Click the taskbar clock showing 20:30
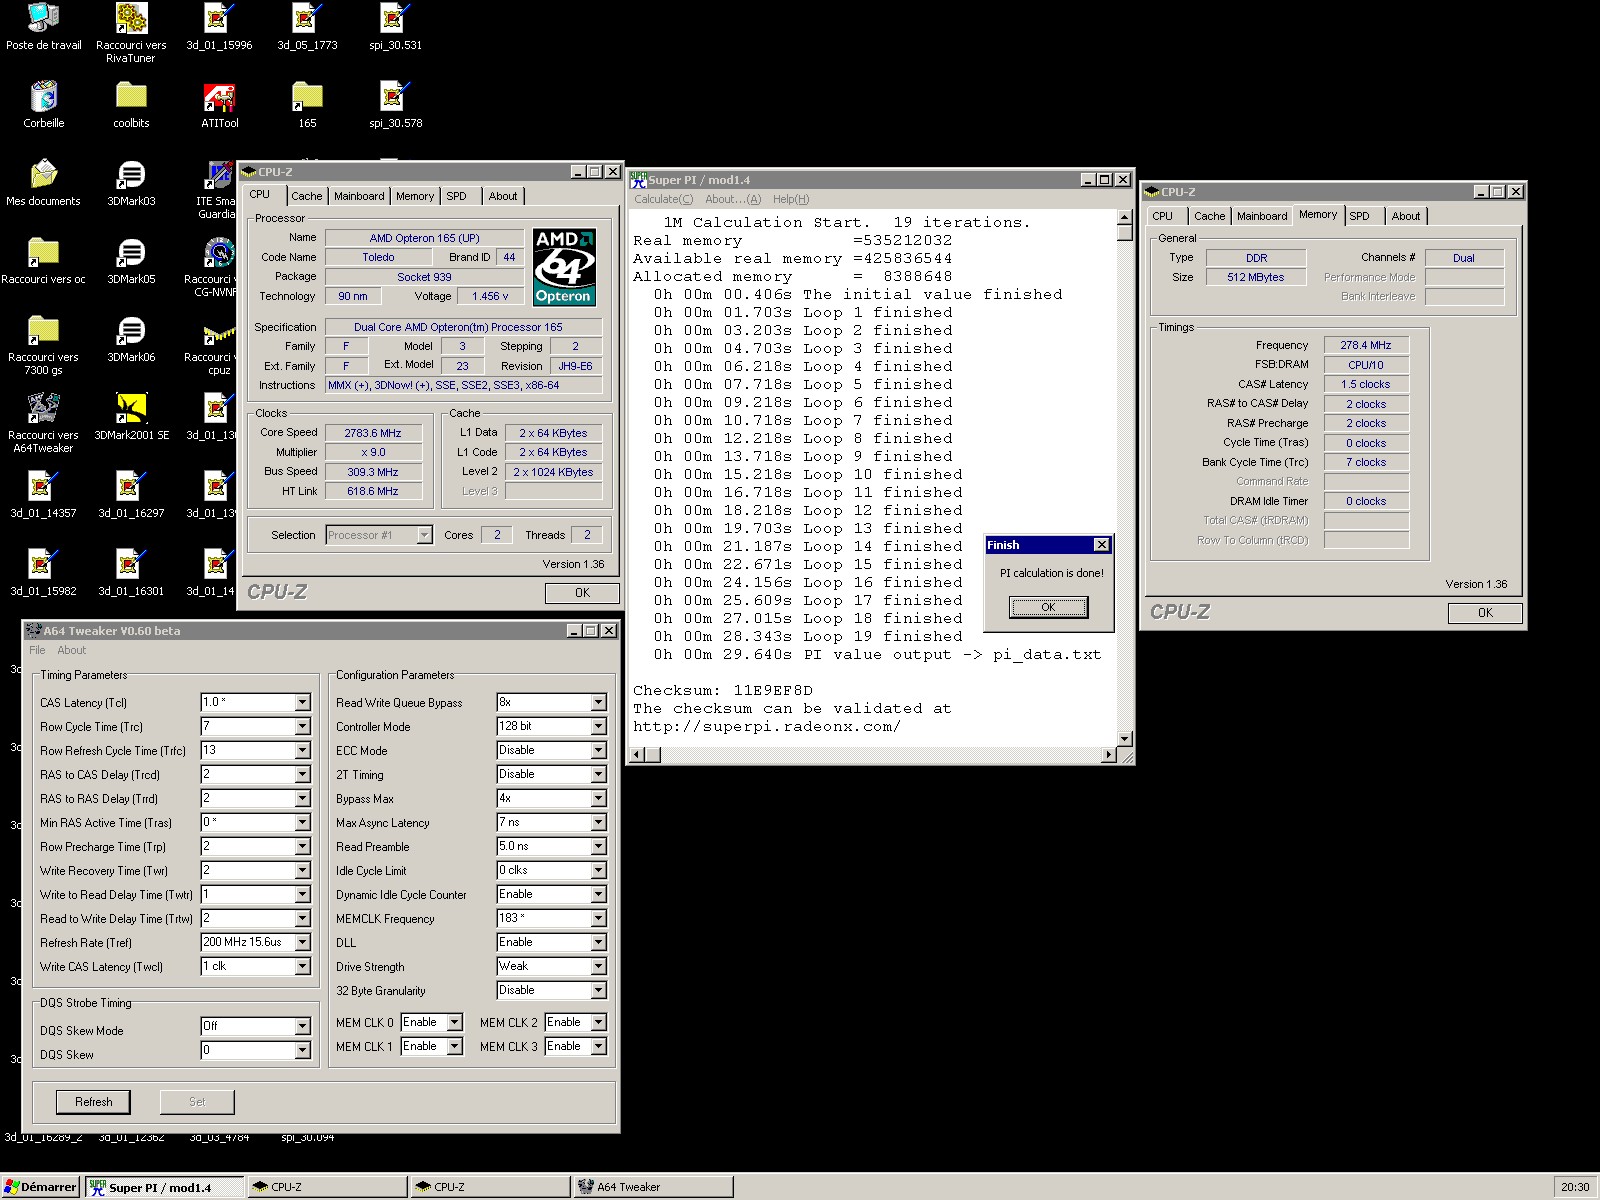This screenshot has width=1600, height=1200. (x=1575, y=1187)
